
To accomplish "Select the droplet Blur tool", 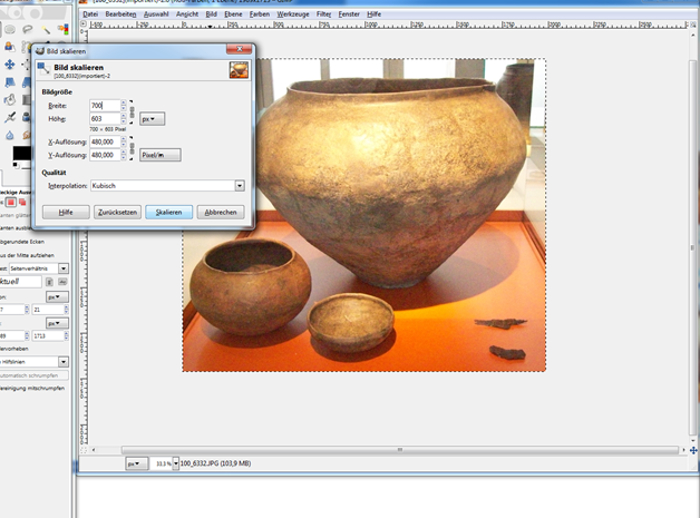I will (x=10, y=135).
